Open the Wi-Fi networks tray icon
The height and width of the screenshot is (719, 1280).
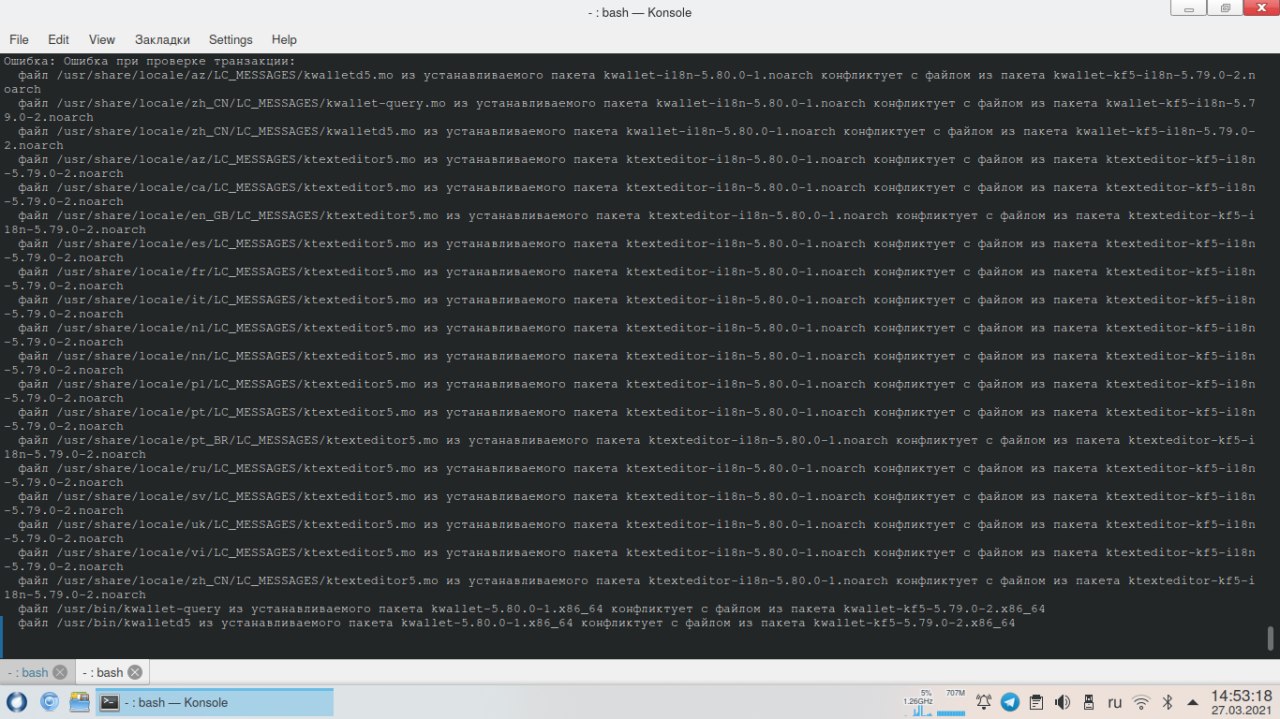1141,702
